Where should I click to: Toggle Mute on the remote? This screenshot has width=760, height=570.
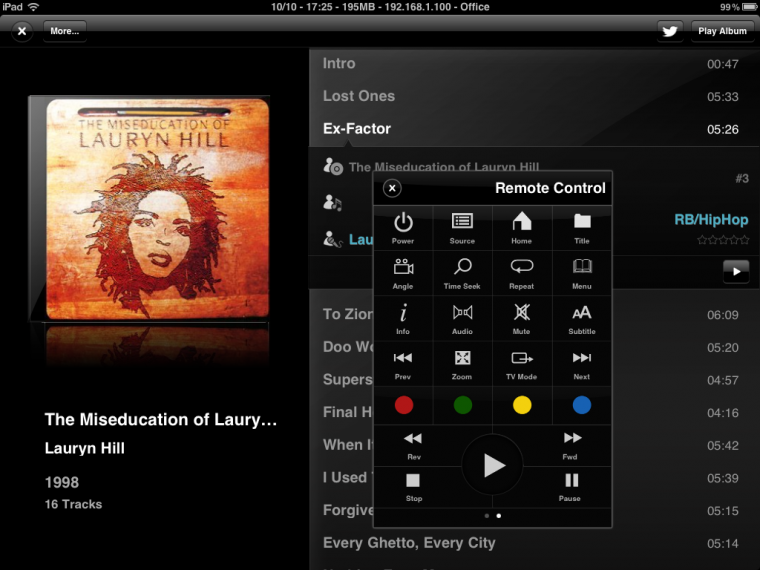coord(522,317)
